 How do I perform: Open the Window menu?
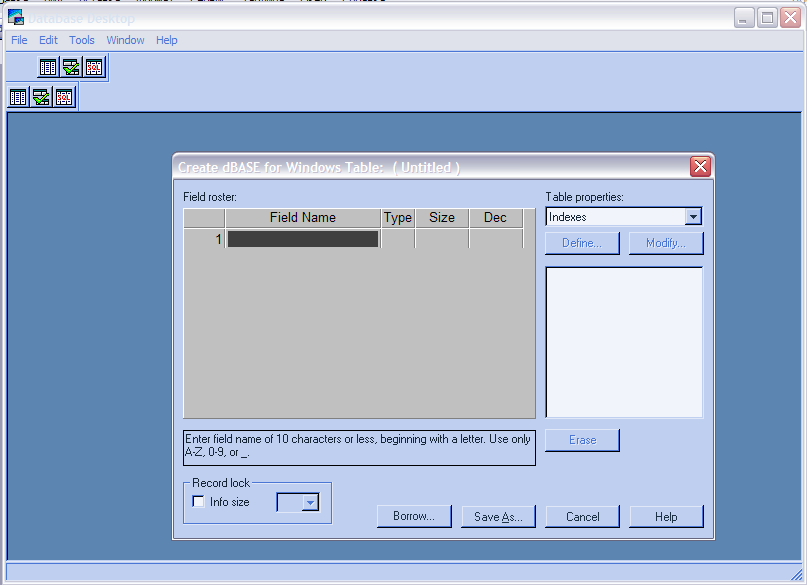pyautogui.click(x=125, y=40)
